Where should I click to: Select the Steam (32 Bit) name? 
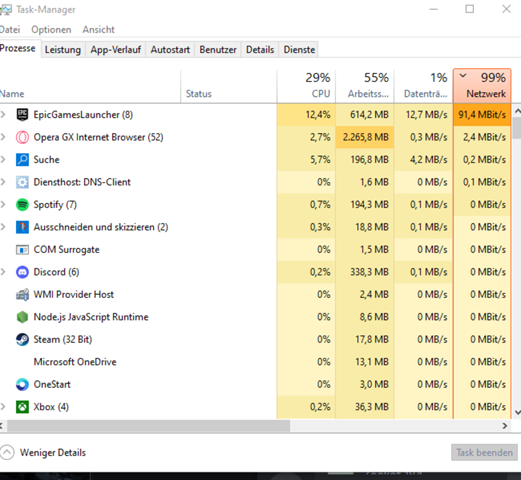tap(63, 340)
